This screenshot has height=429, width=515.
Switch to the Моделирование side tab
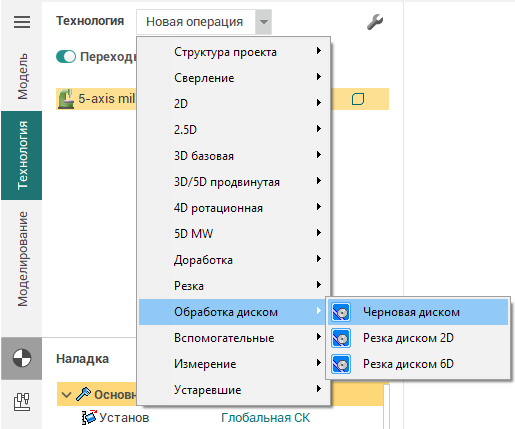point(22,259)
